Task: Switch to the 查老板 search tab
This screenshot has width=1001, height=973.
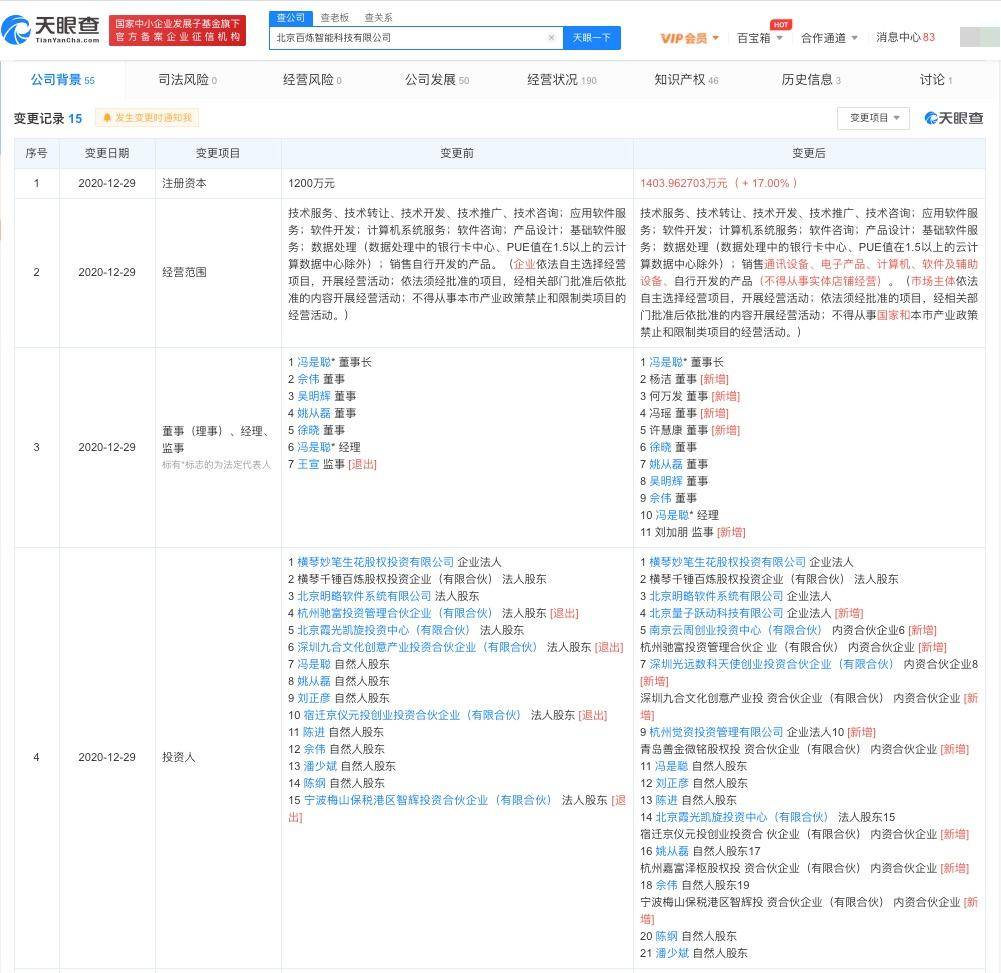Action: 335,18
